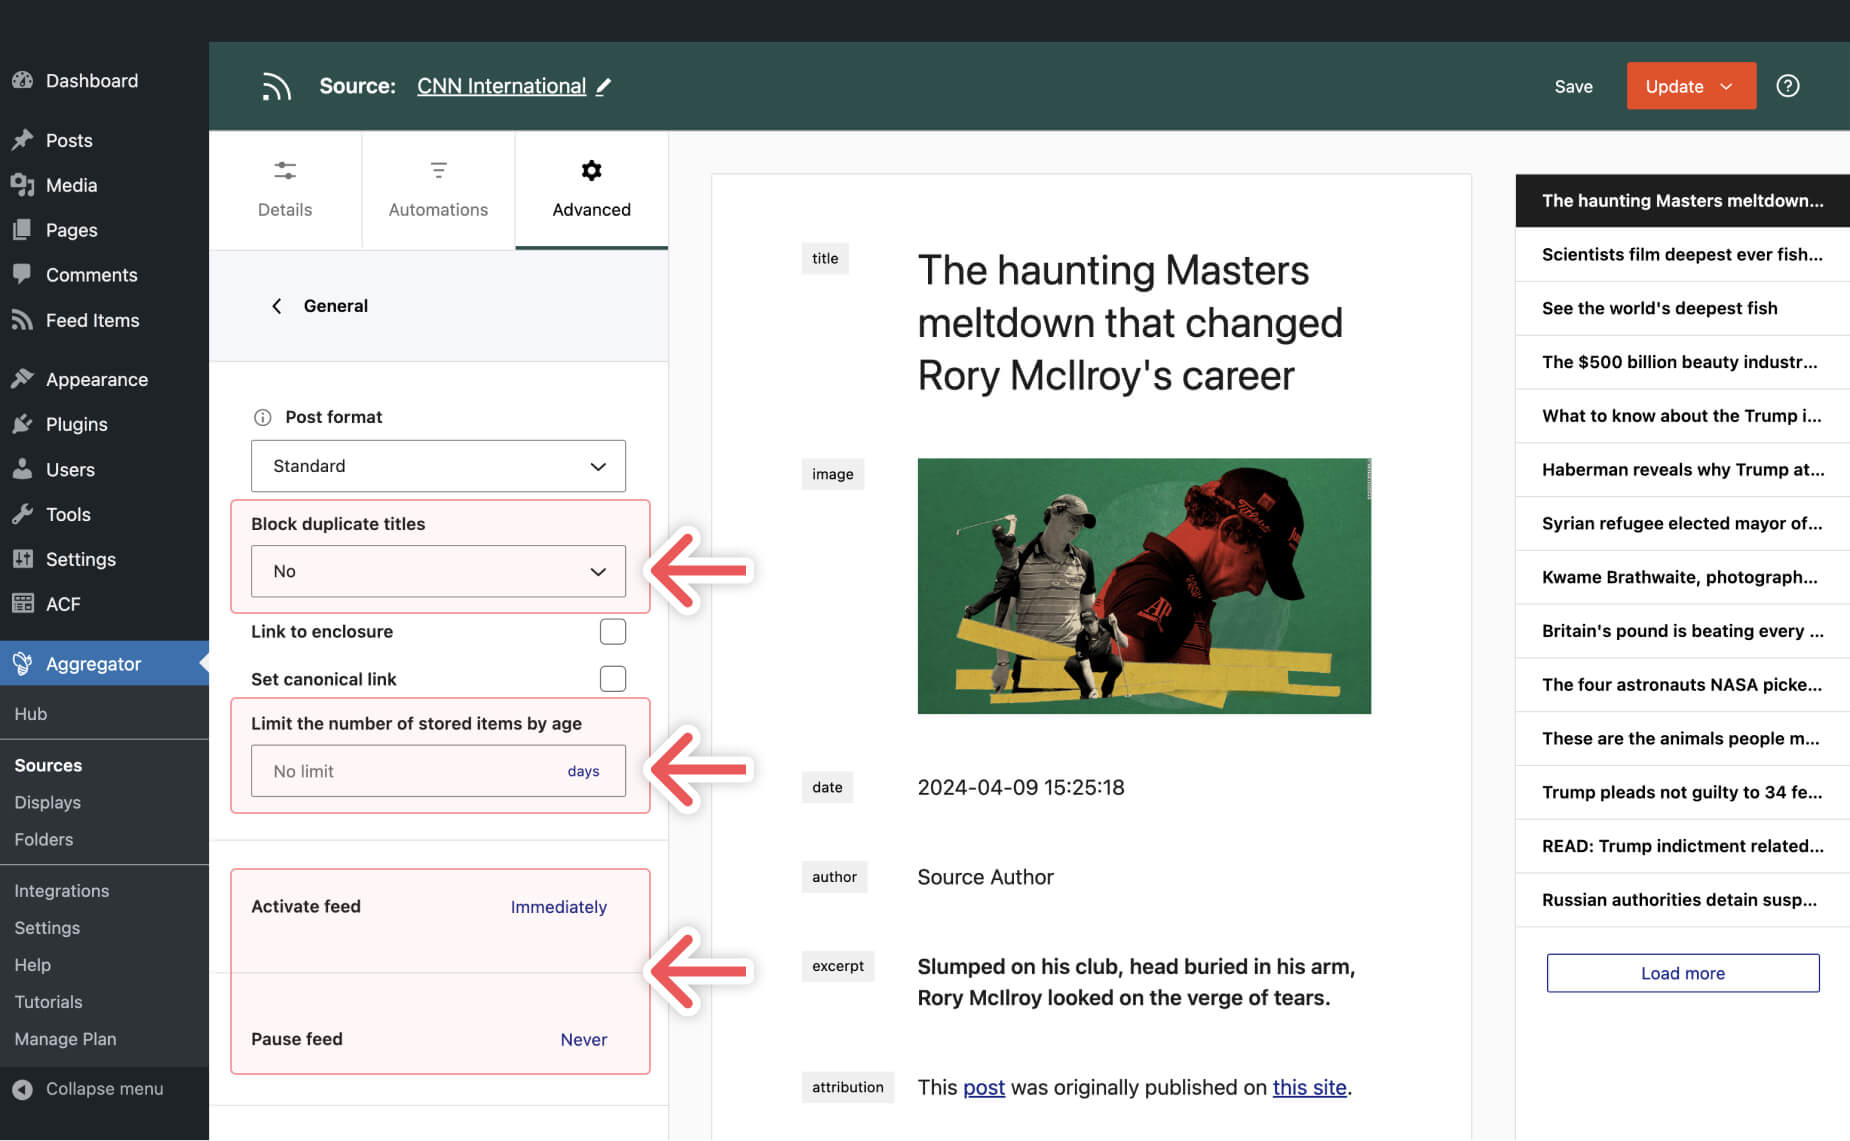The width and height of the screenshot is (1850, 1141).
Task: Click the Media library icon
Action: (x=22, y=185)
